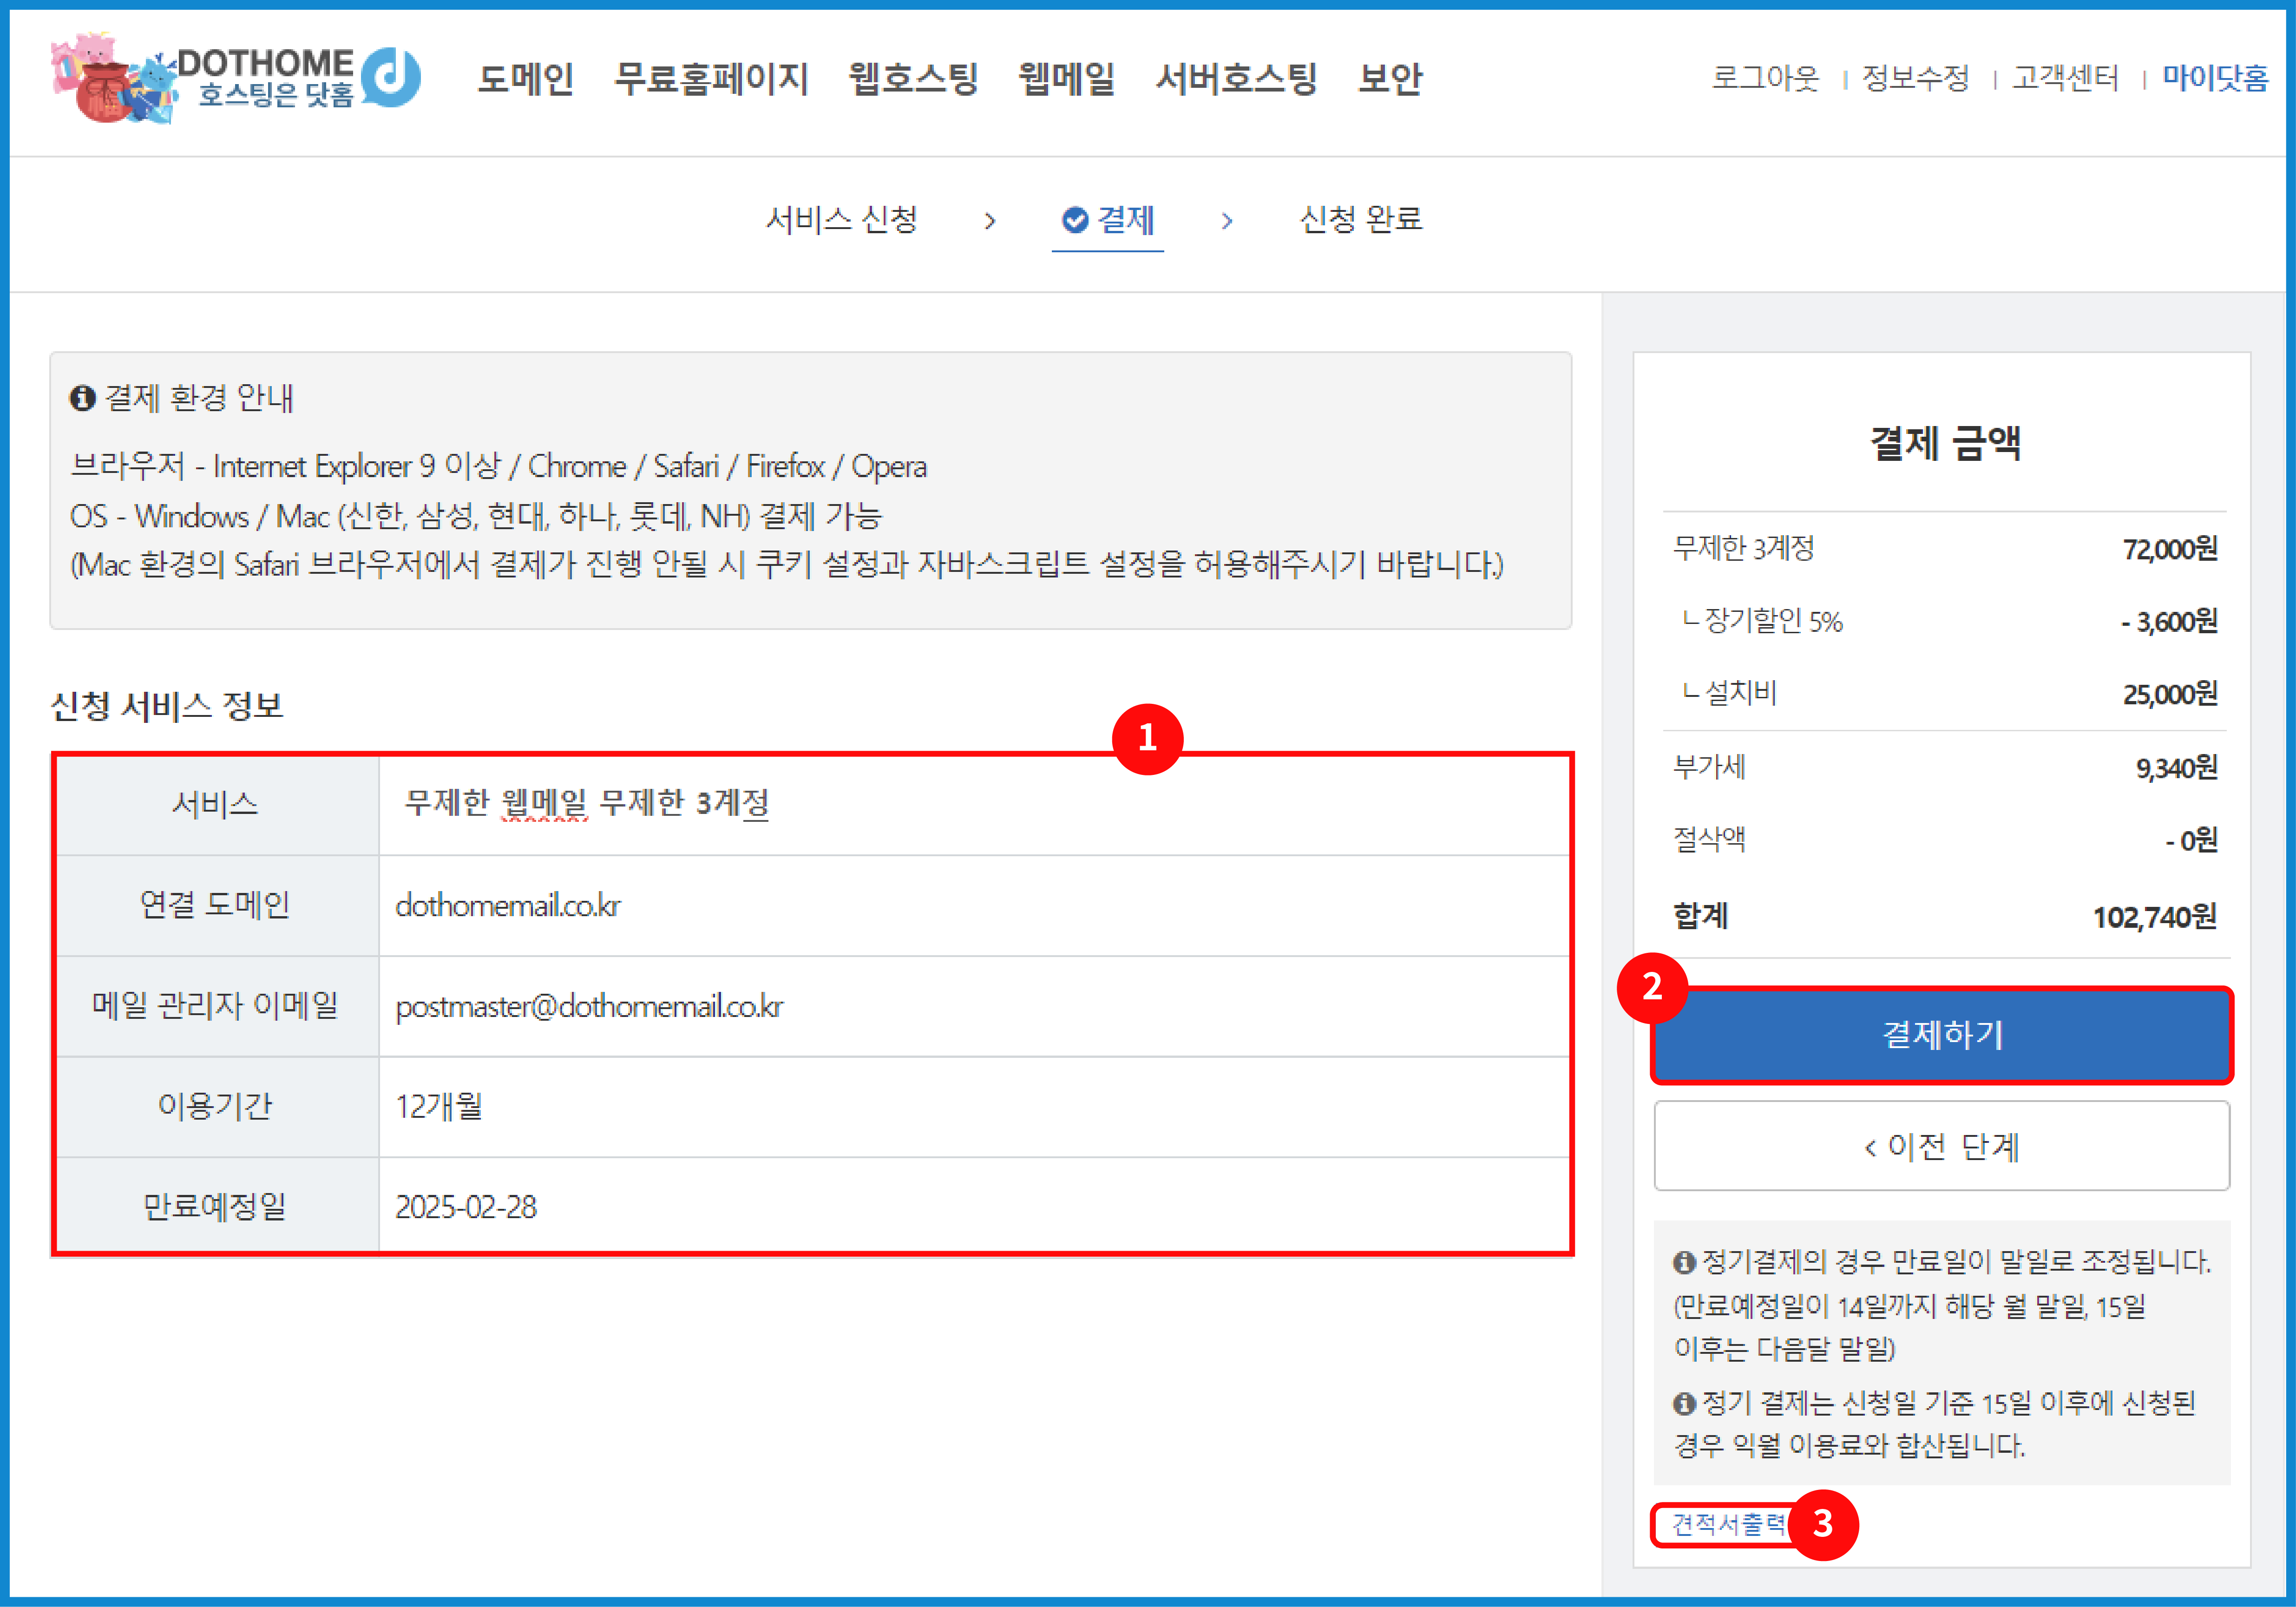Viewport: 2296px width, 1607px height.
Task: Select the 서버호스팅 menu item
Action: click(x=1236, y=79)
